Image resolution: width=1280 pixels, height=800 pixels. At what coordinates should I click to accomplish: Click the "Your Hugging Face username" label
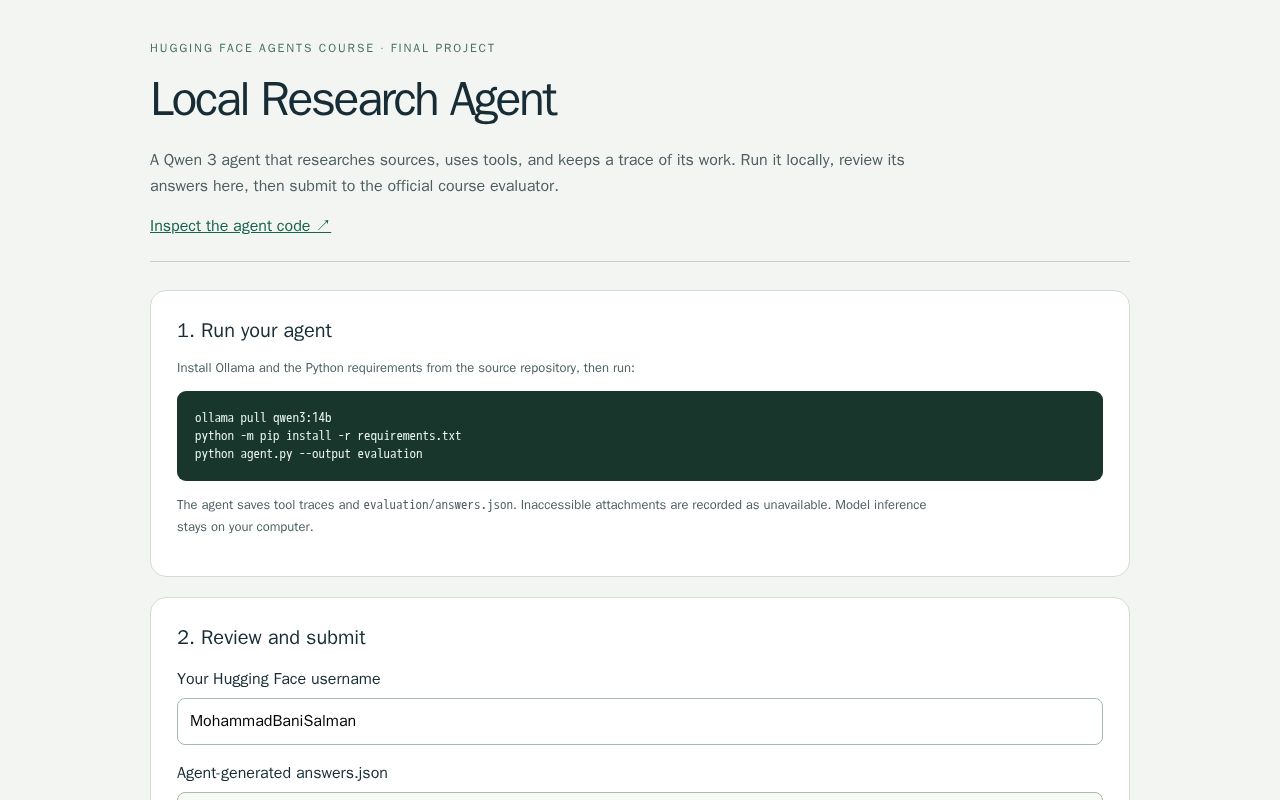tap(279, 679)
